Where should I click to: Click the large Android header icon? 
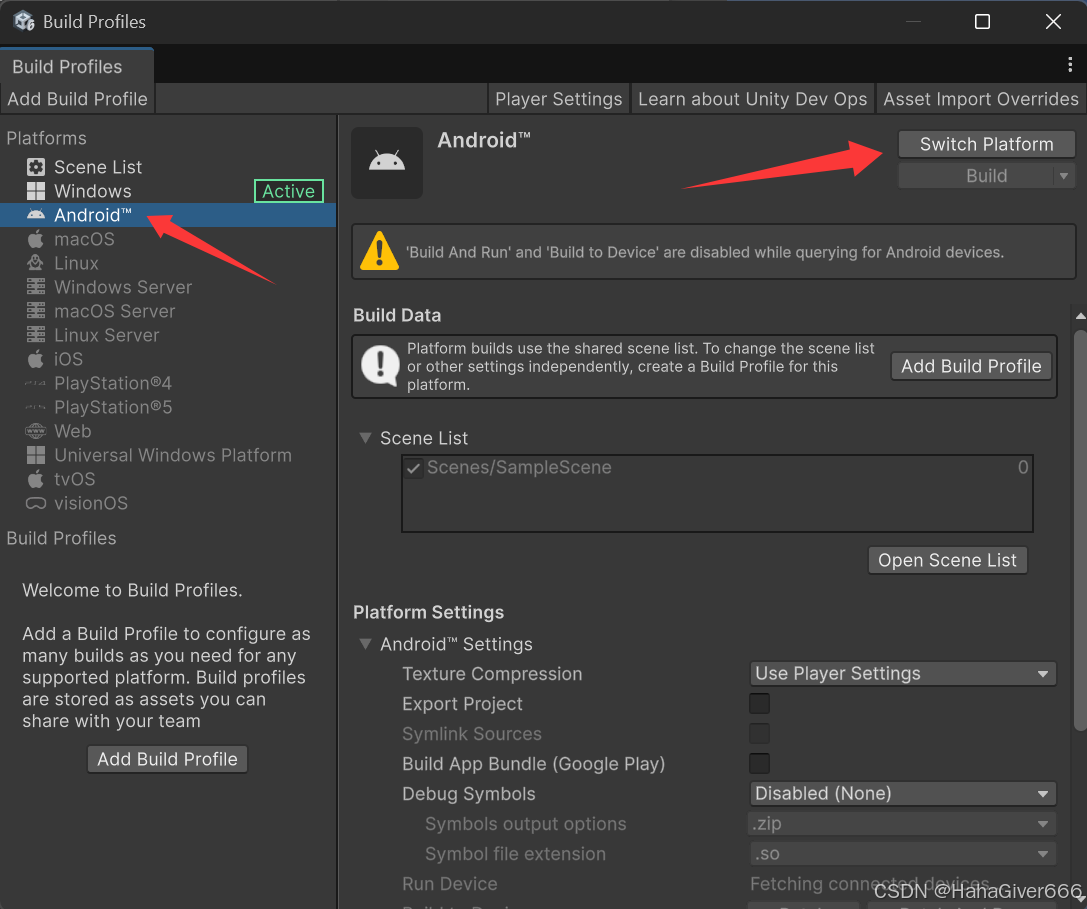(x=387, y=162)
